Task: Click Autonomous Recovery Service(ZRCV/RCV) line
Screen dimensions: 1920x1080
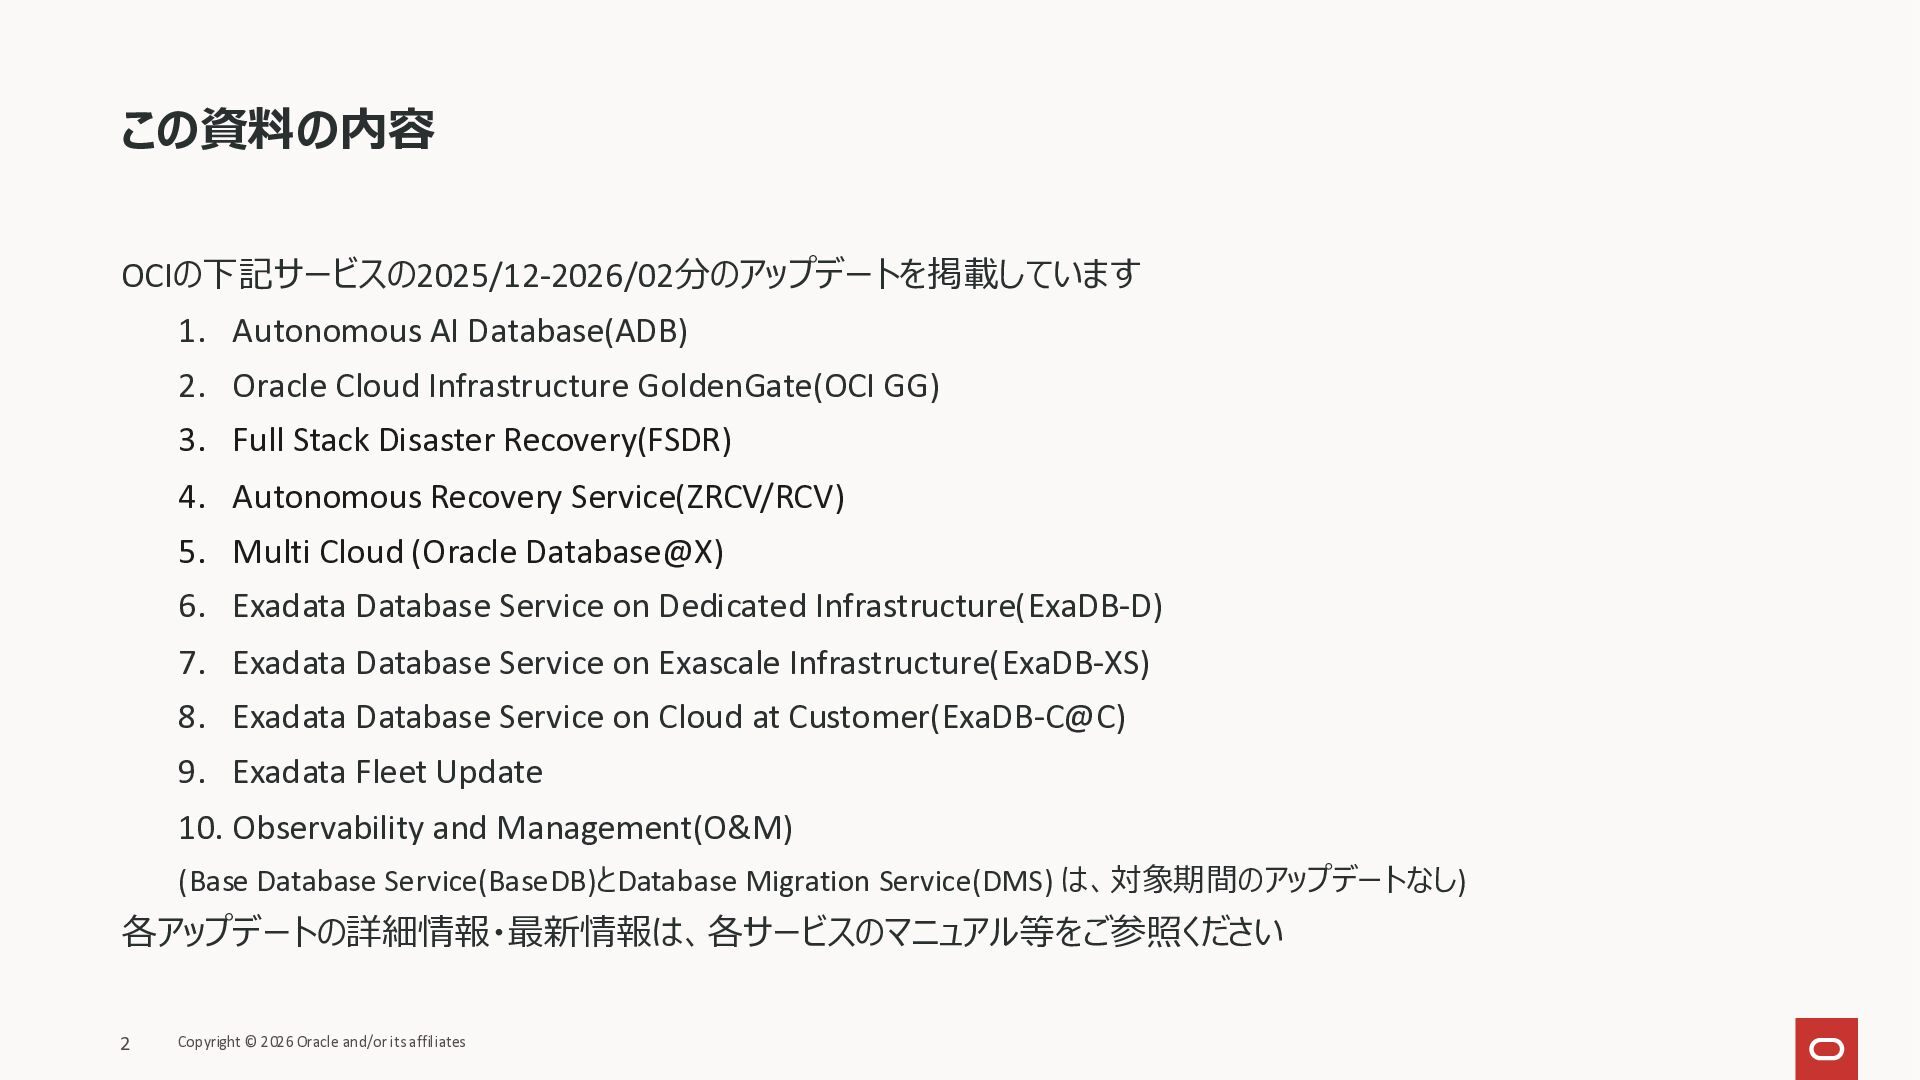Action: pos(538,497)
